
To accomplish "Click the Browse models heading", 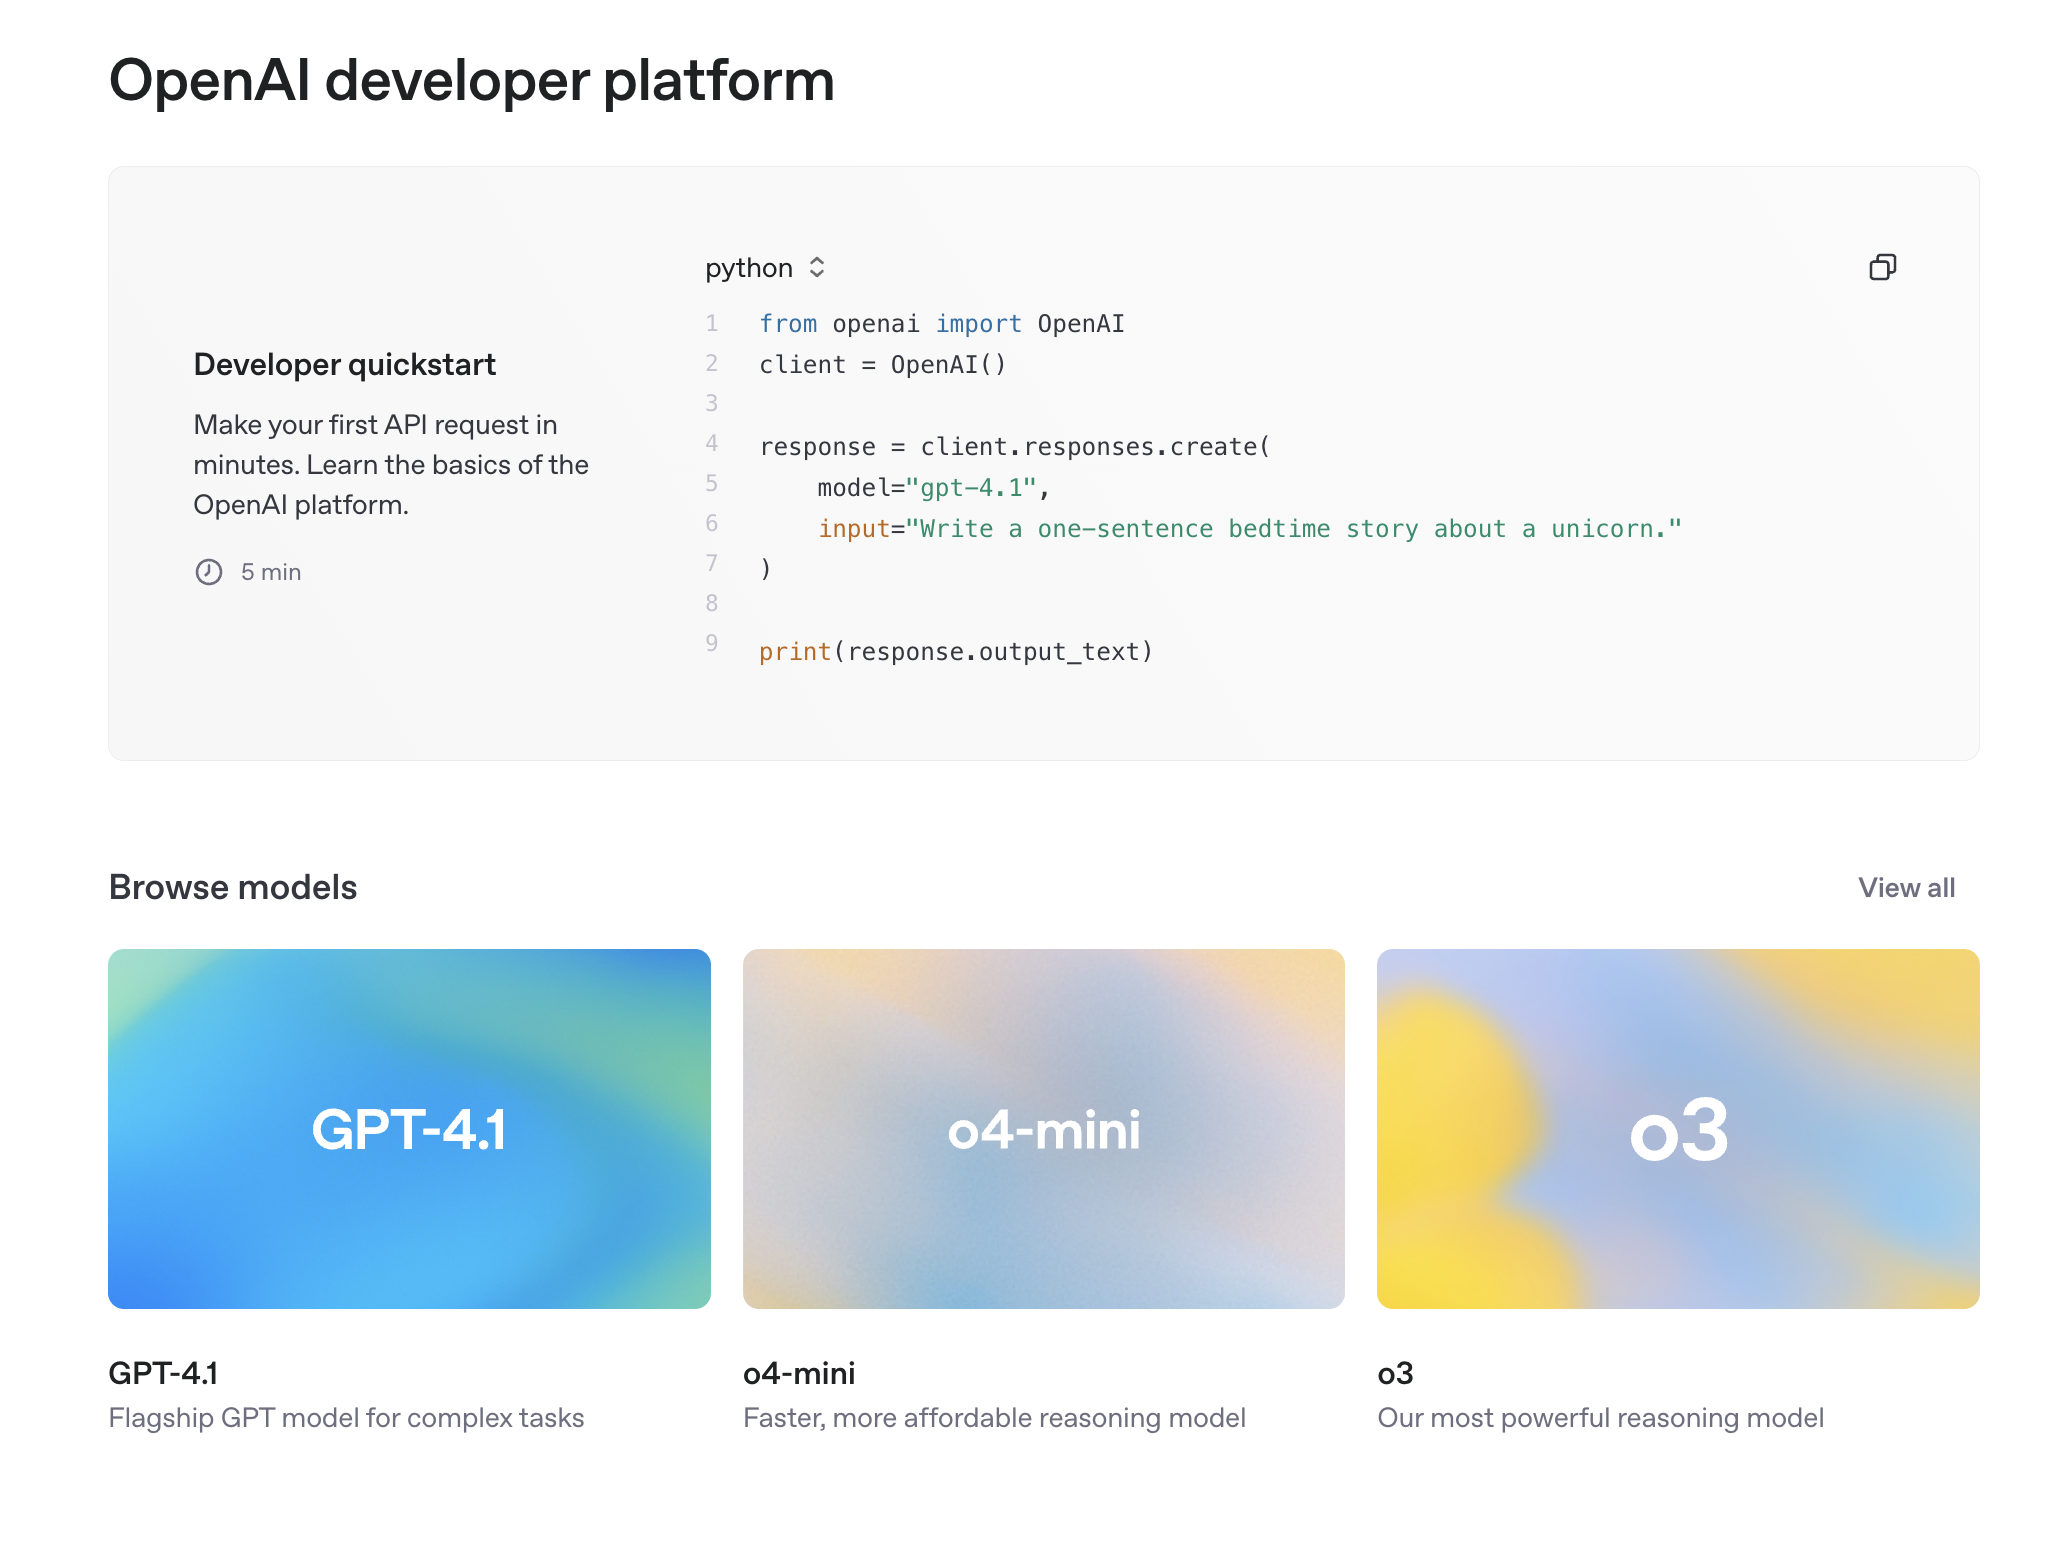I will [233, 888].
